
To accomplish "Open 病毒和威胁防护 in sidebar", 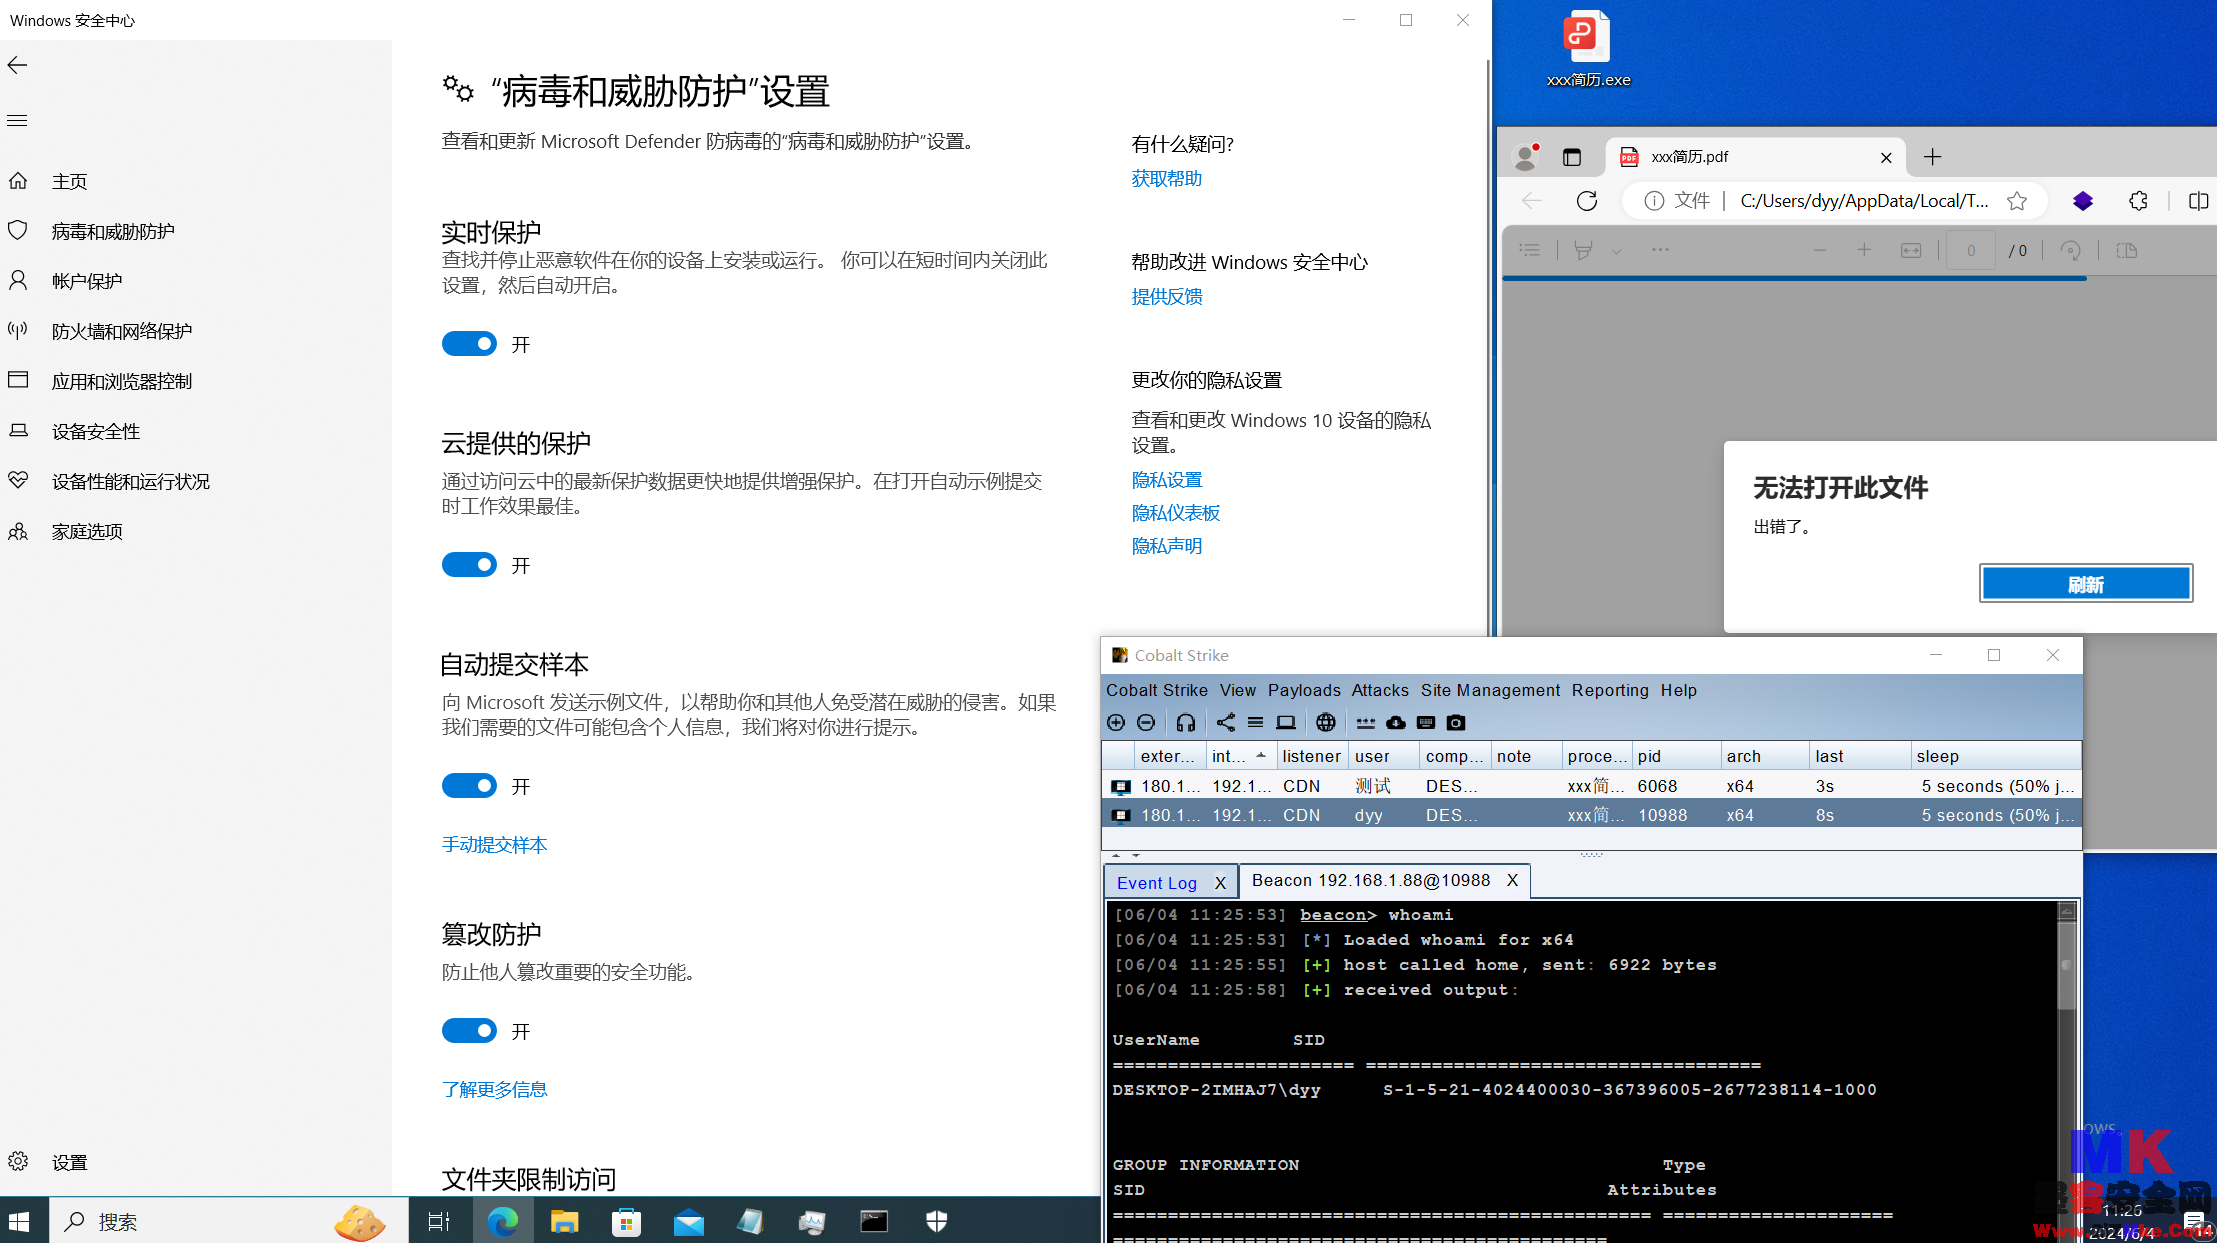I will coord(112,231).
